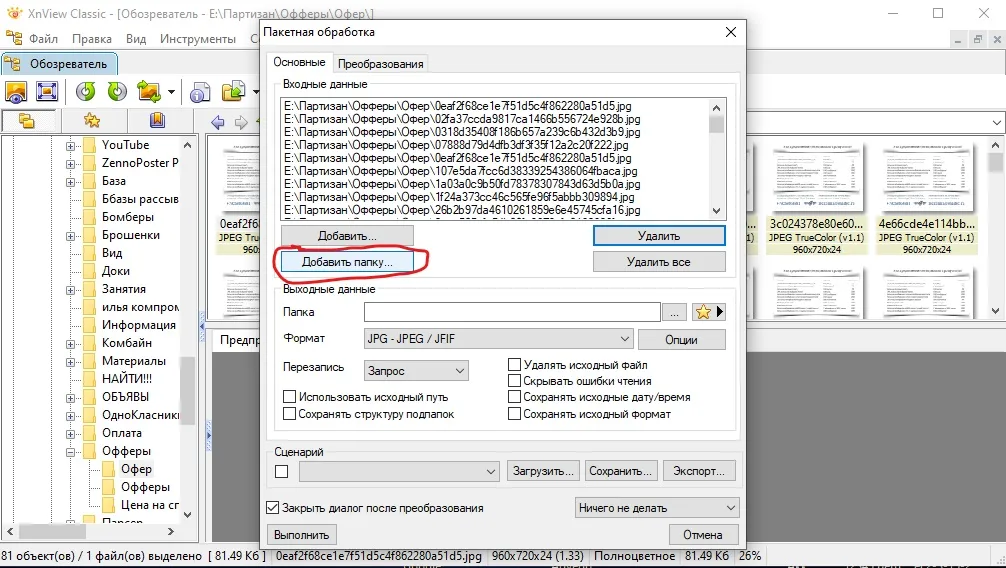Click the input file list scrollbar down arrow
This screenshot has width=1006, height=568.
pyautogui.click(x=717, y=211)
